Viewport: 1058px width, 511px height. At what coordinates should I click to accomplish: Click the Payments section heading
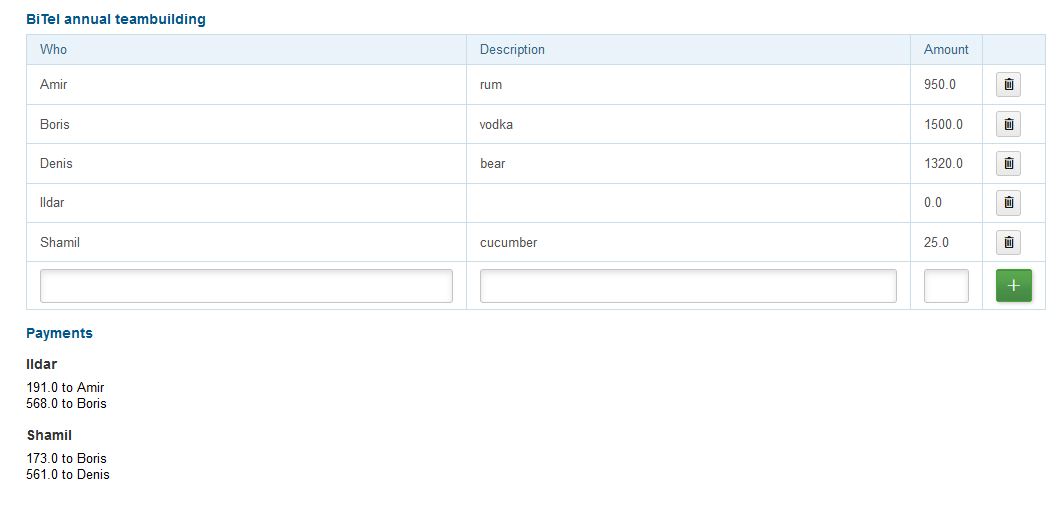tap(59, 333)
